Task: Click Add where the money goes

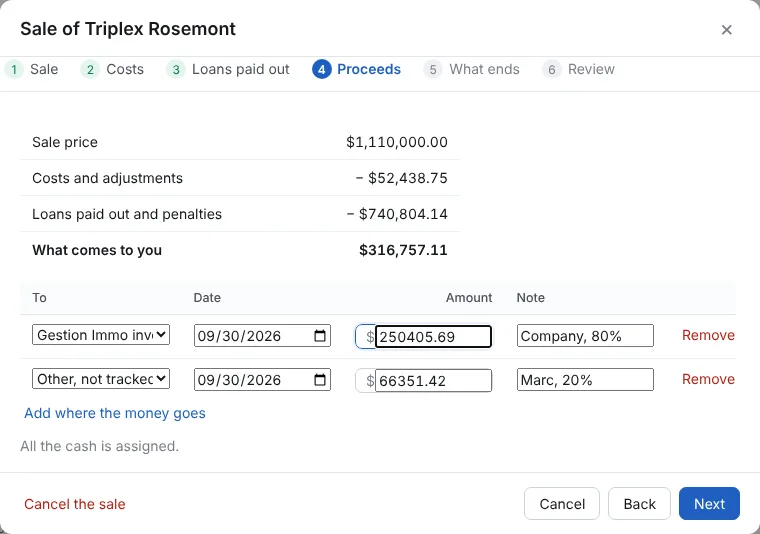Action: pyautogui.click(x=115, y=413)
